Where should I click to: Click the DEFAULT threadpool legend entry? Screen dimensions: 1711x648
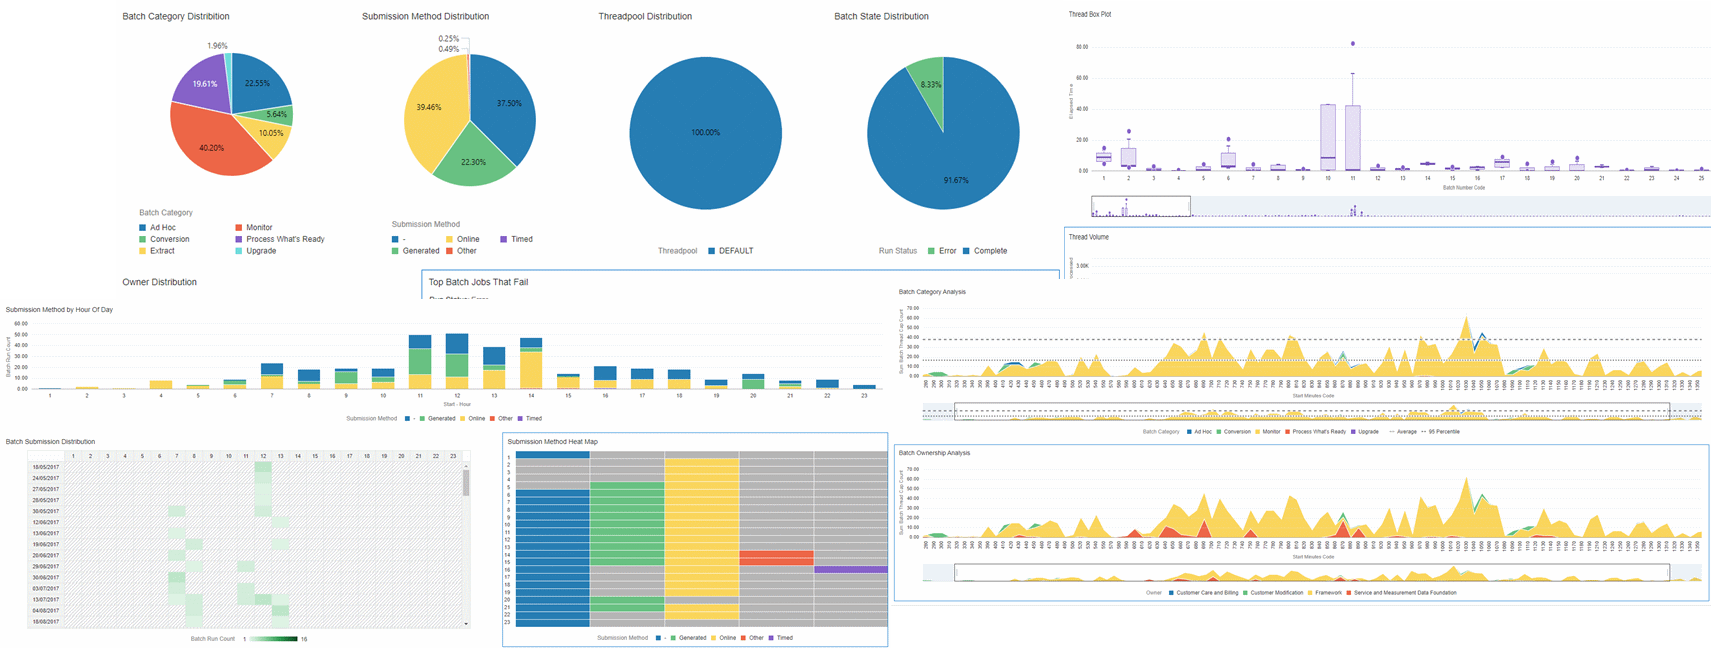[x=731, y=251]
